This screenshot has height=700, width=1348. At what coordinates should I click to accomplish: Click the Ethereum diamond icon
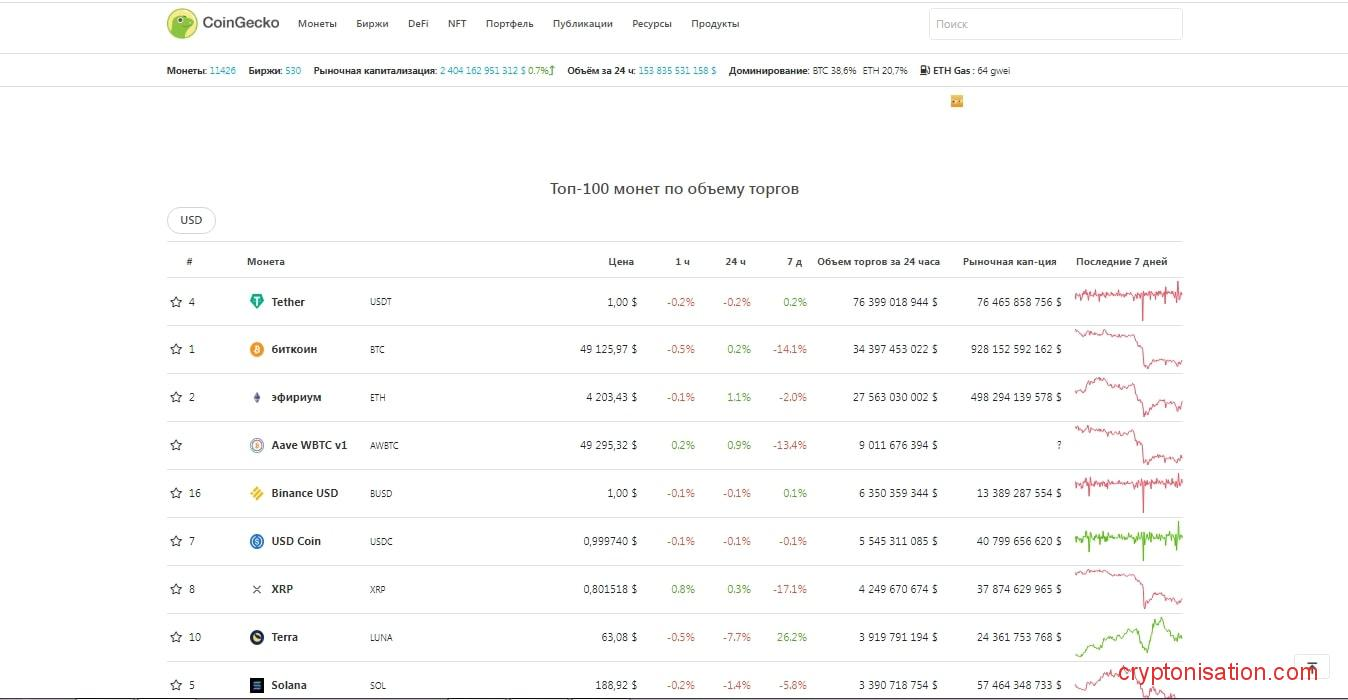(257, 398)
